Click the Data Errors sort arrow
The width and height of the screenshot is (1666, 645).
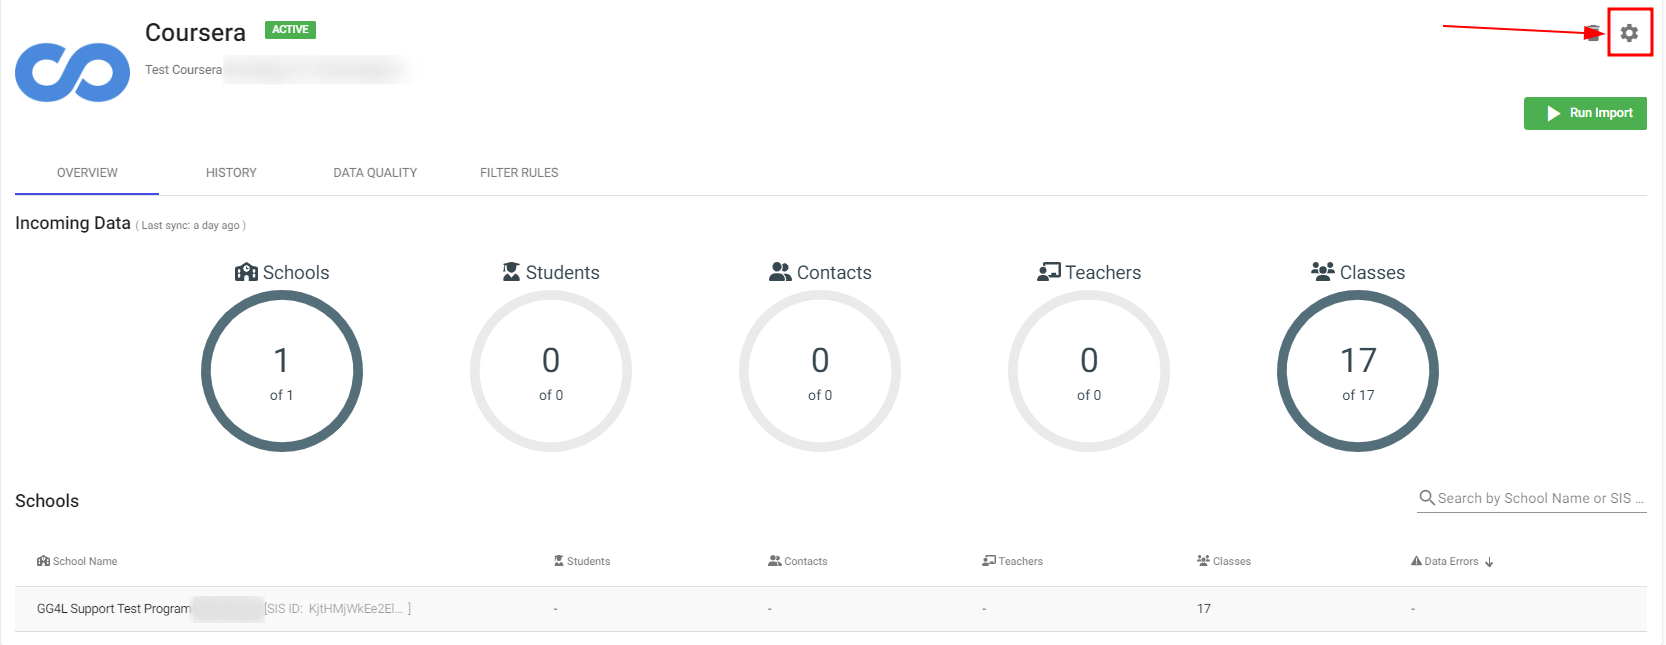click(x=1489, y=562)
